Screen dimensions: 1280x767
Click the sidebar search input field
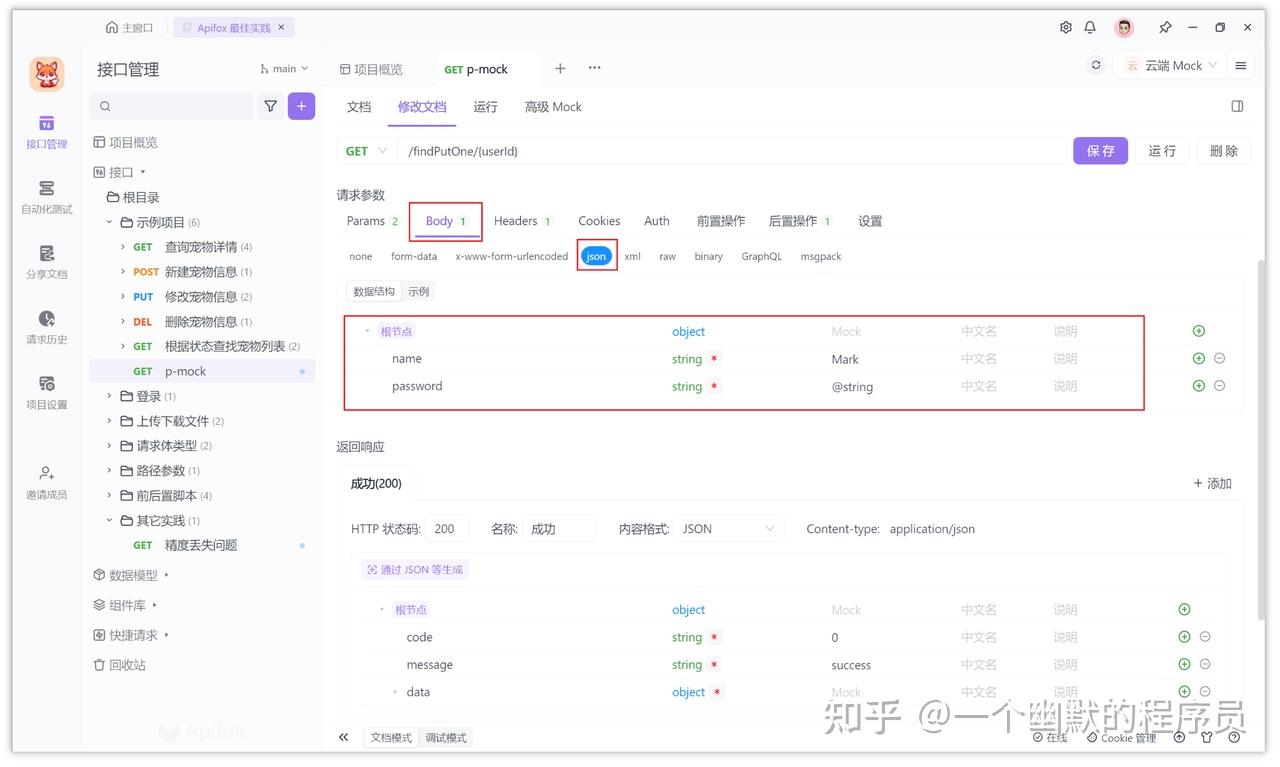(171, 106)
